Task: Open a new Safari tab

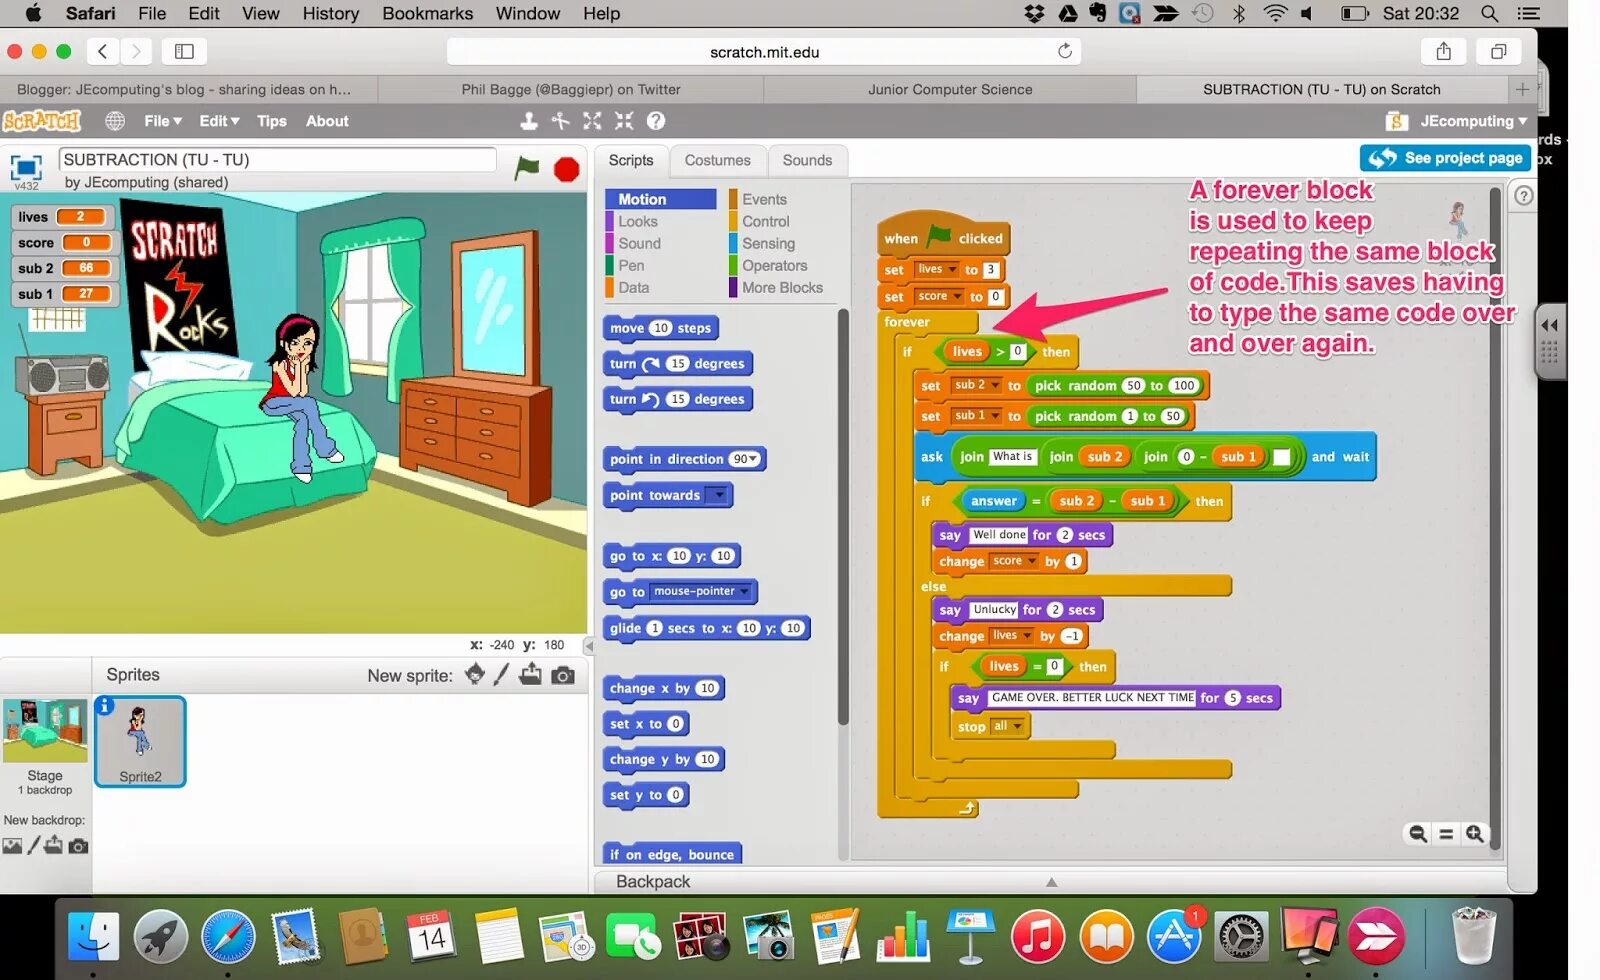Action: pos(1522,89)
